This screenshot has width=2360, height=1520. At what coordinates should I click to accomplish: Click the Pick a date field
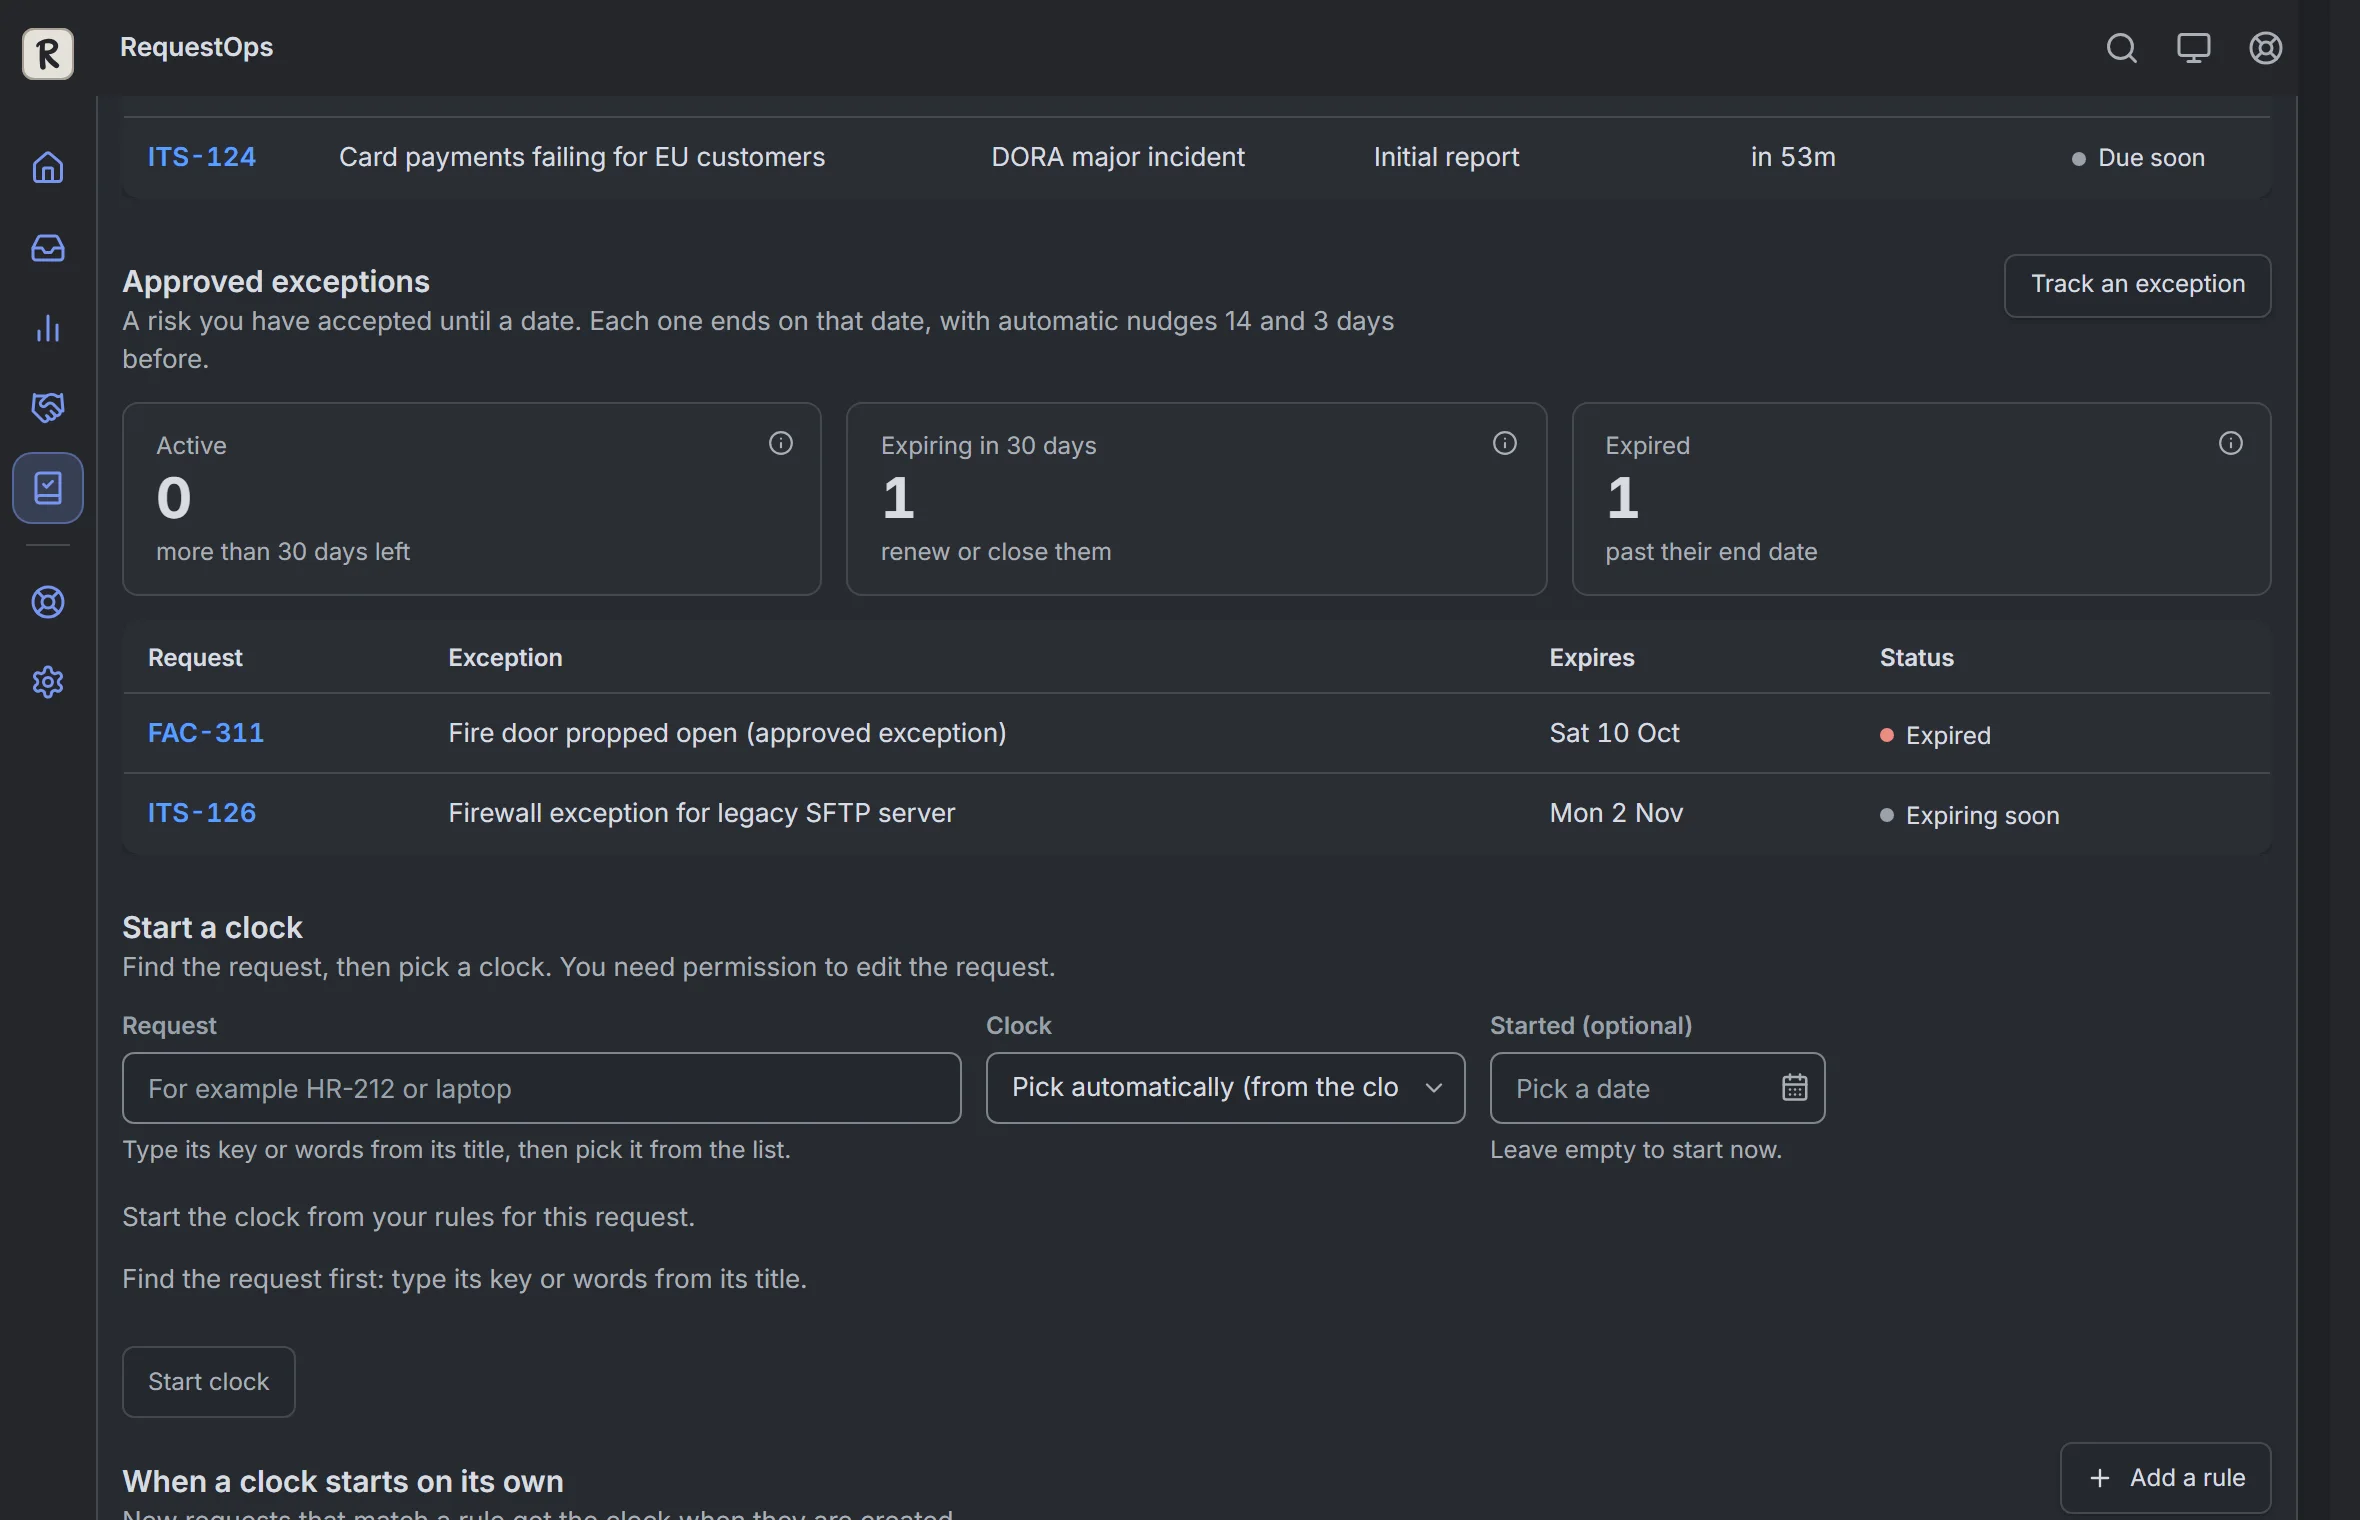1657,1087
